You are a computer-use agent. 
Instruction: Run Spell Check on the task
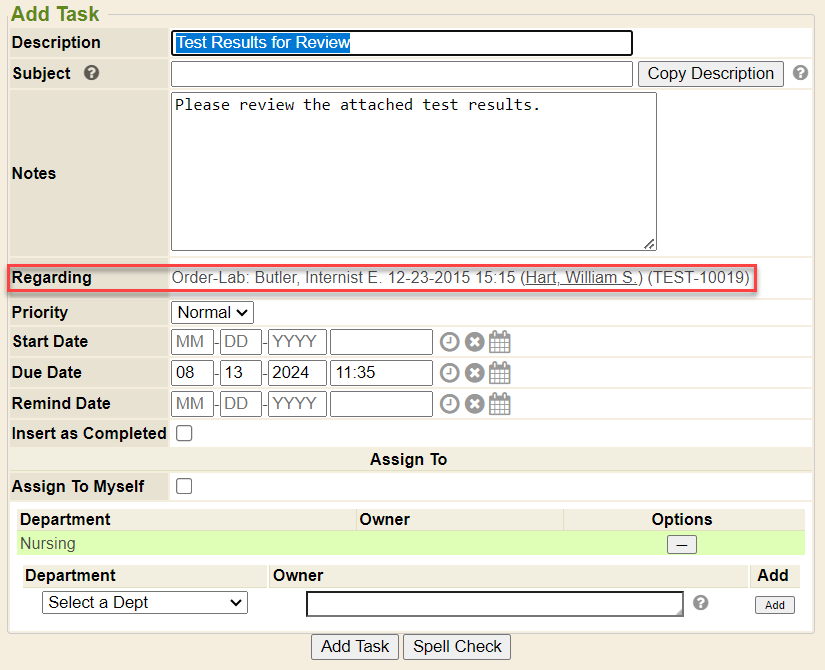click(457, 647)
